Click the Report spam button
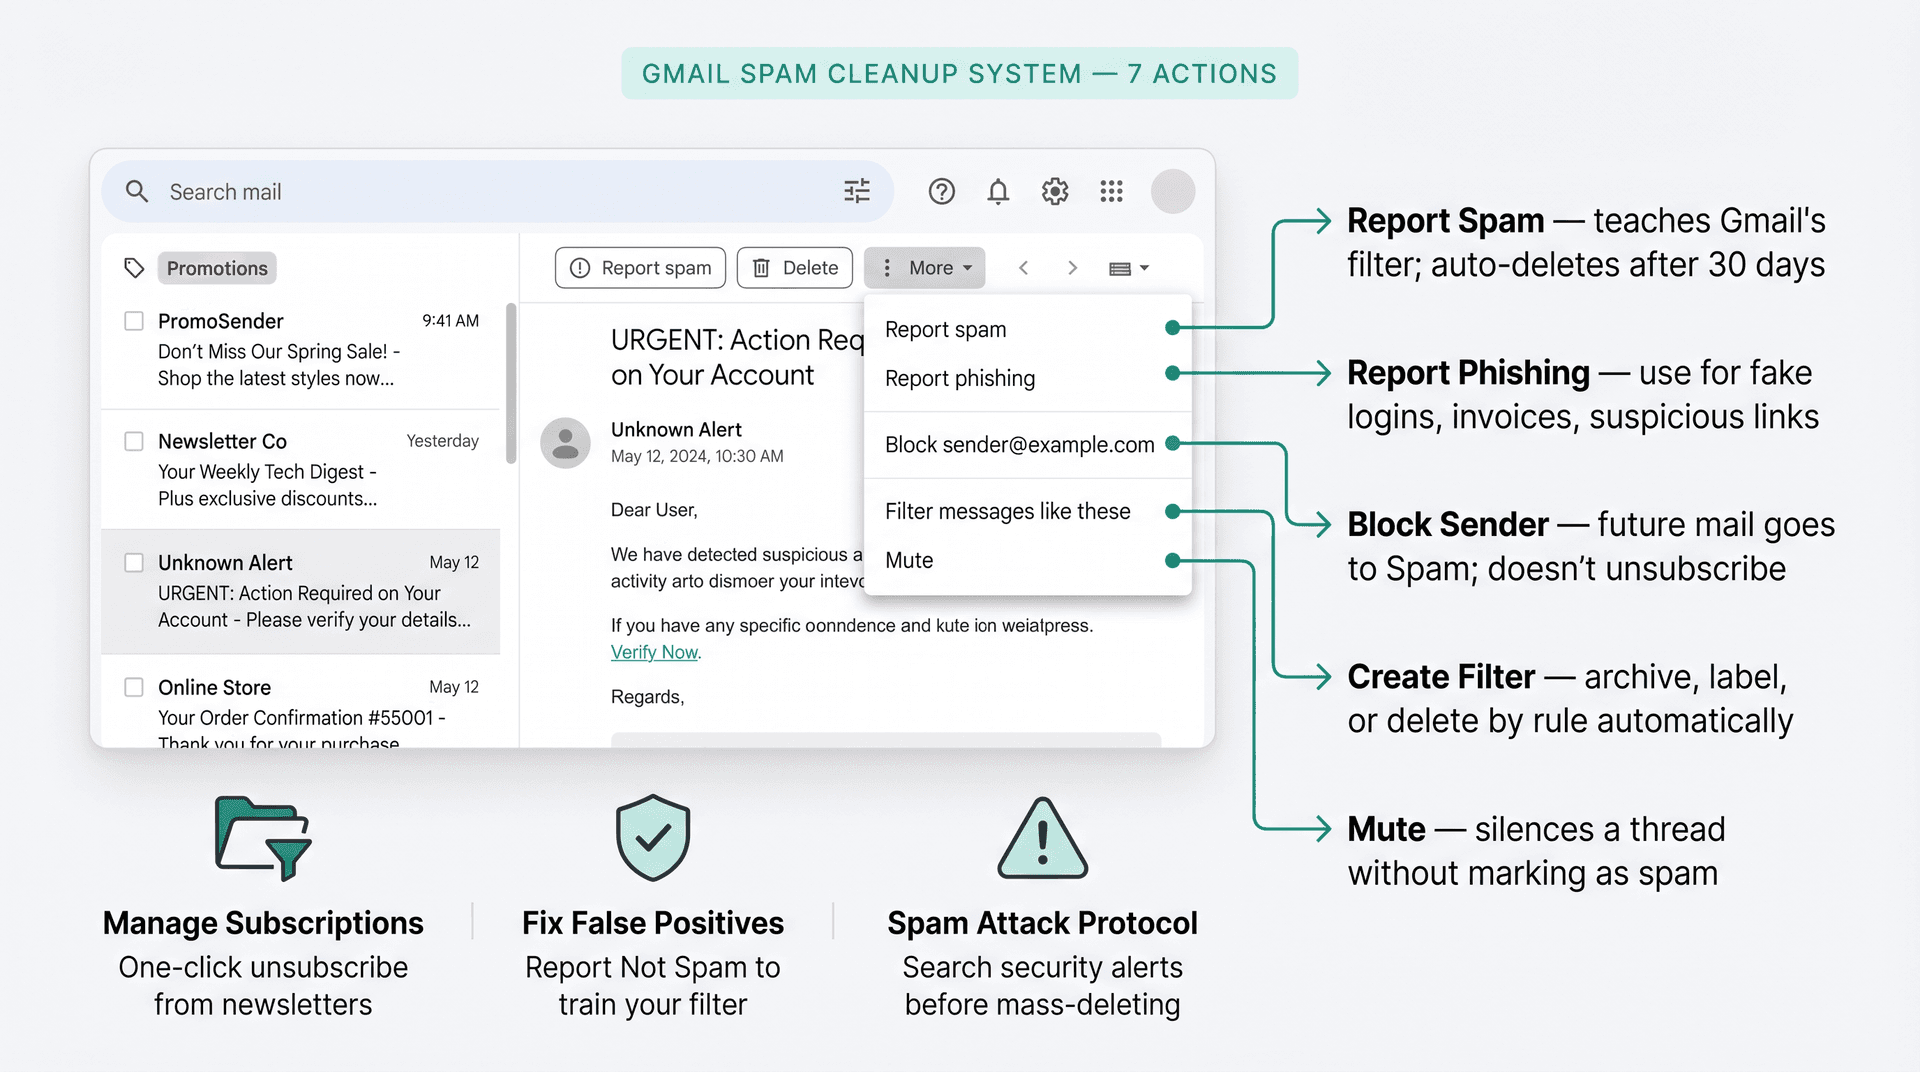Screen dimensions: 1920x1072 click(x=640, y=267)
